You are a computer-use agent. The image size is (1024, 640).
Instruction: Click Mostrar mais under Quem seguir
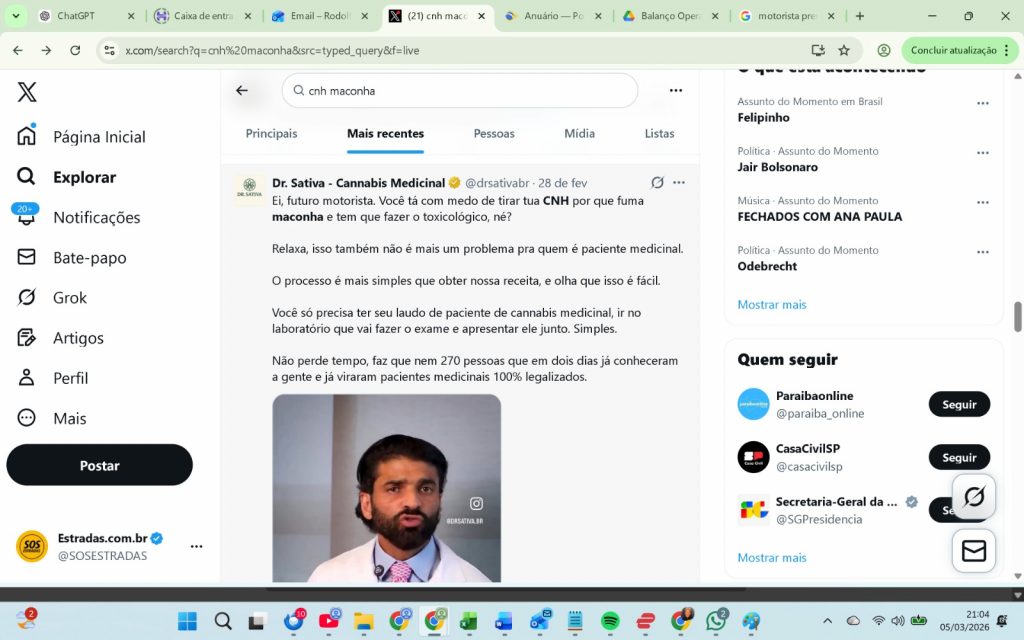tap(772, 558)
